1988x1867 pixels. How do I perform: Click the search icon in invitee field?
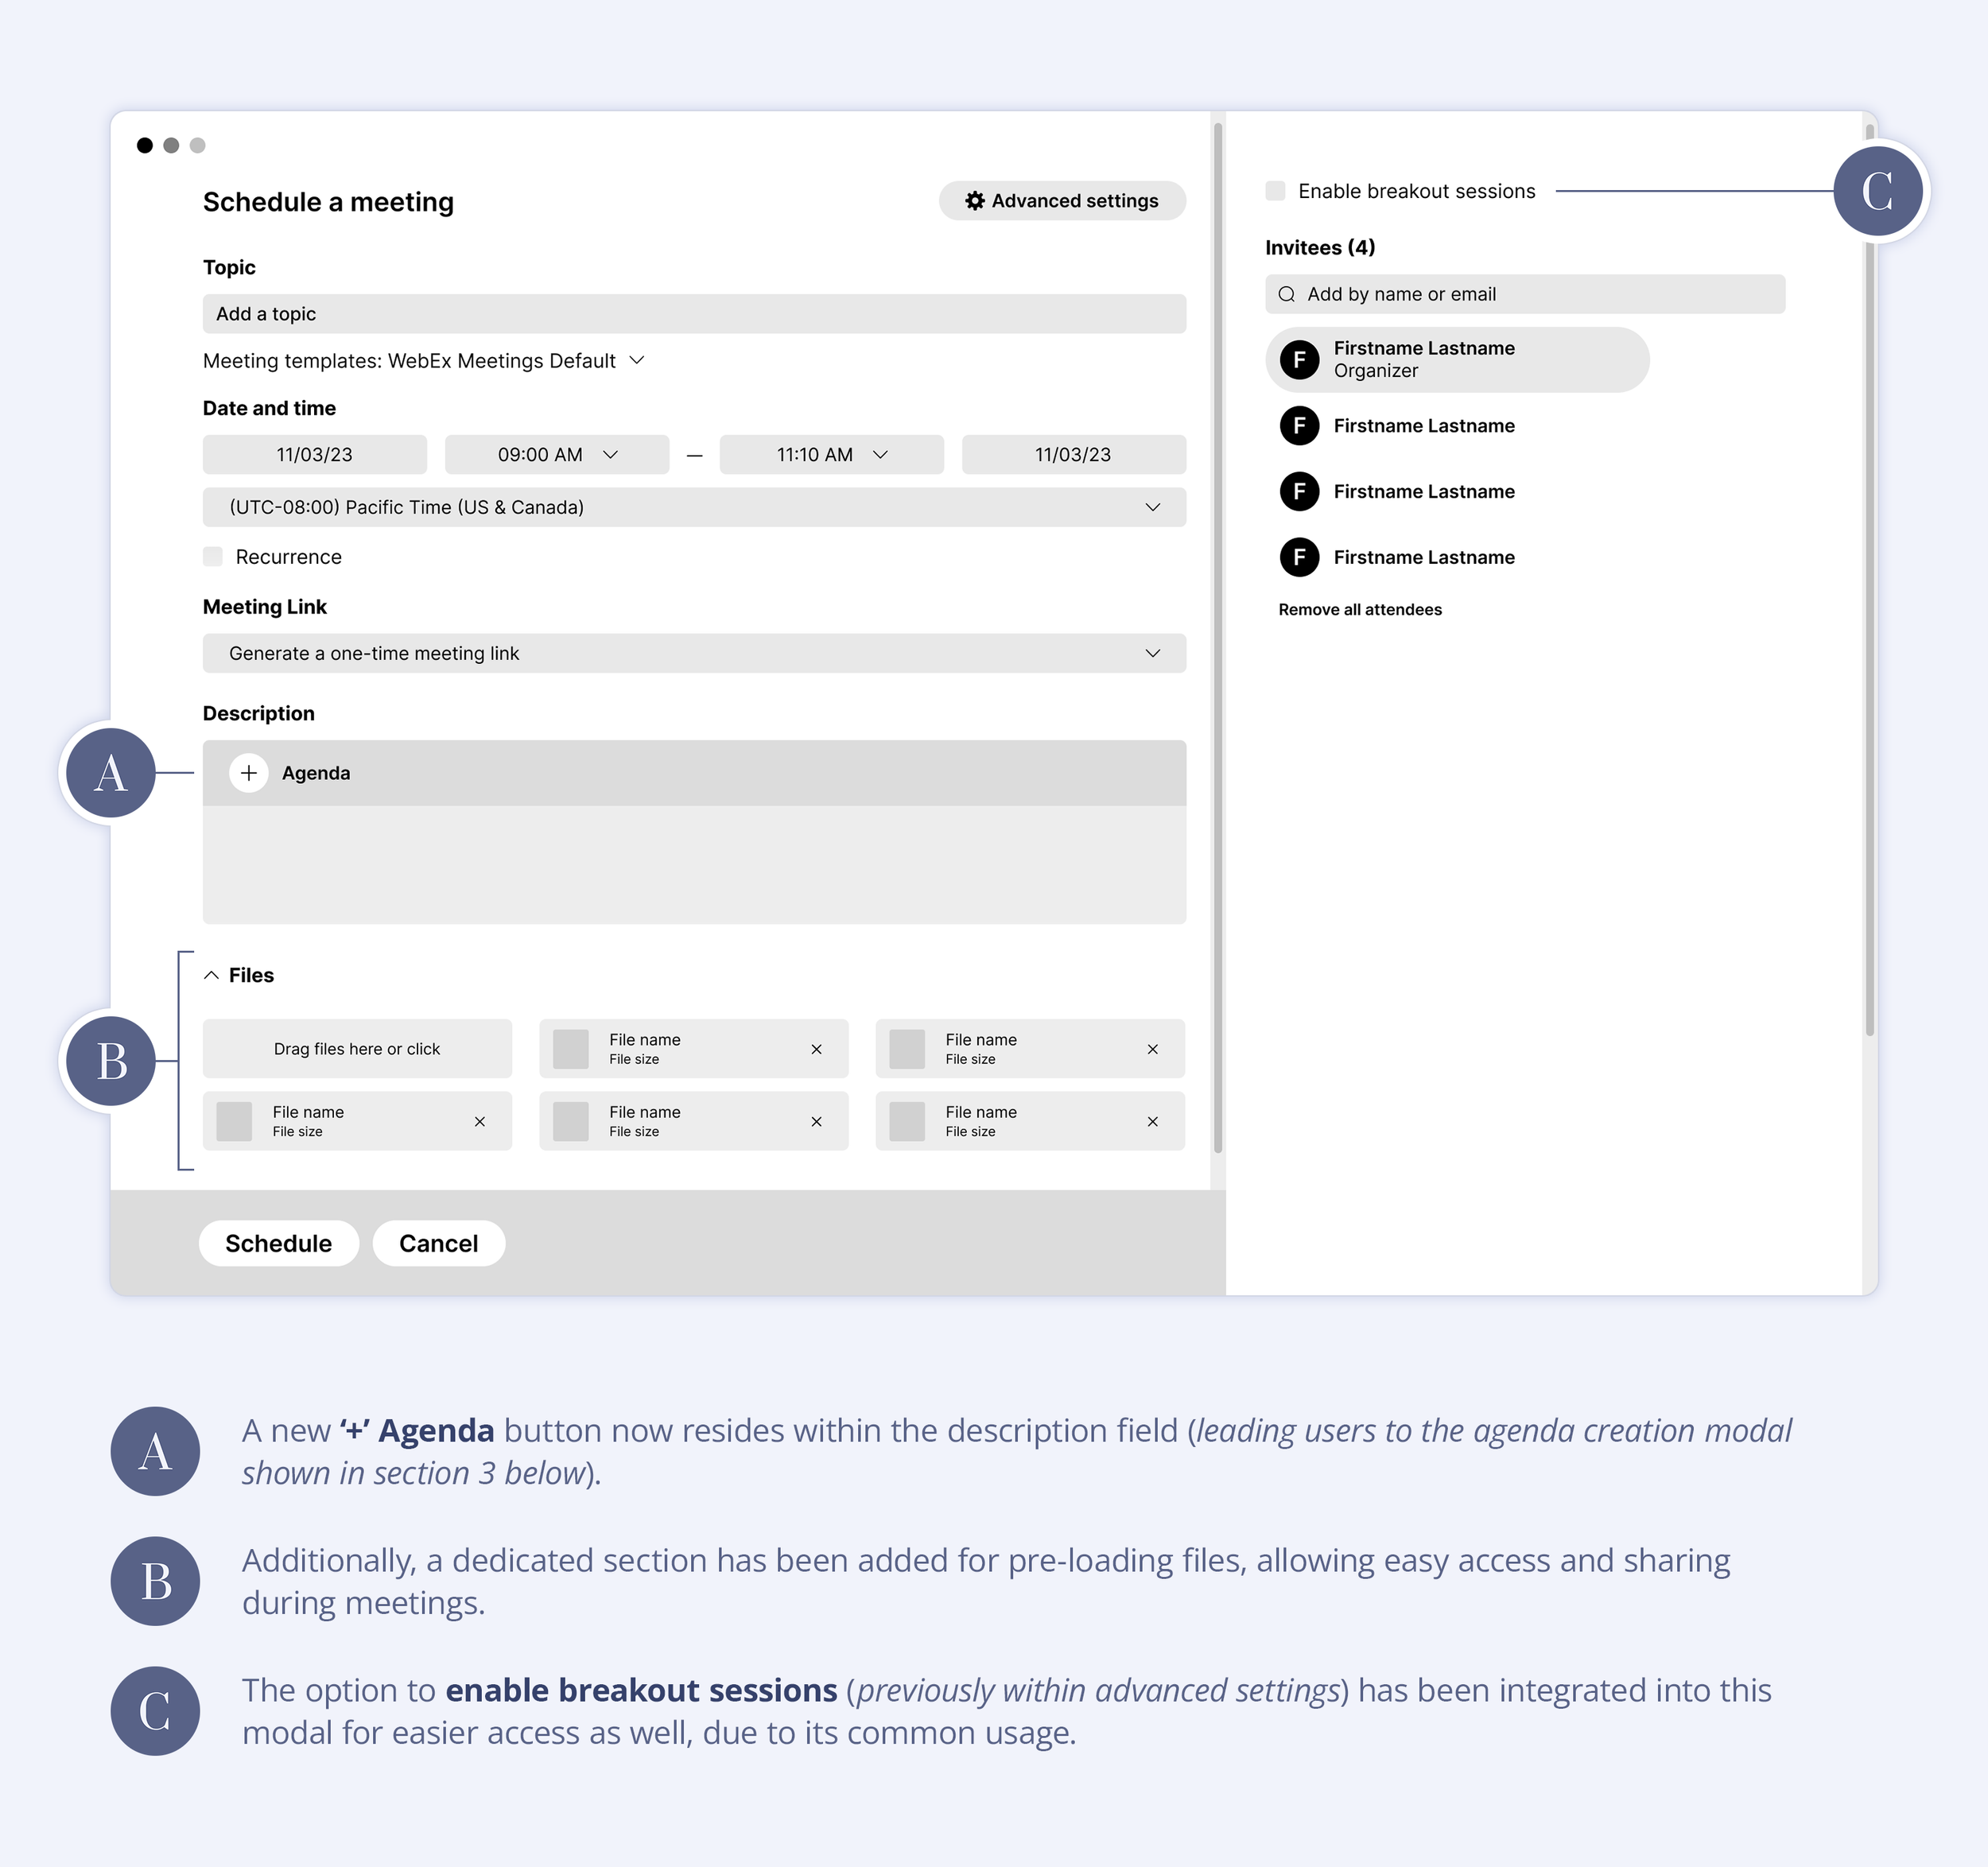click(1287, 294)
